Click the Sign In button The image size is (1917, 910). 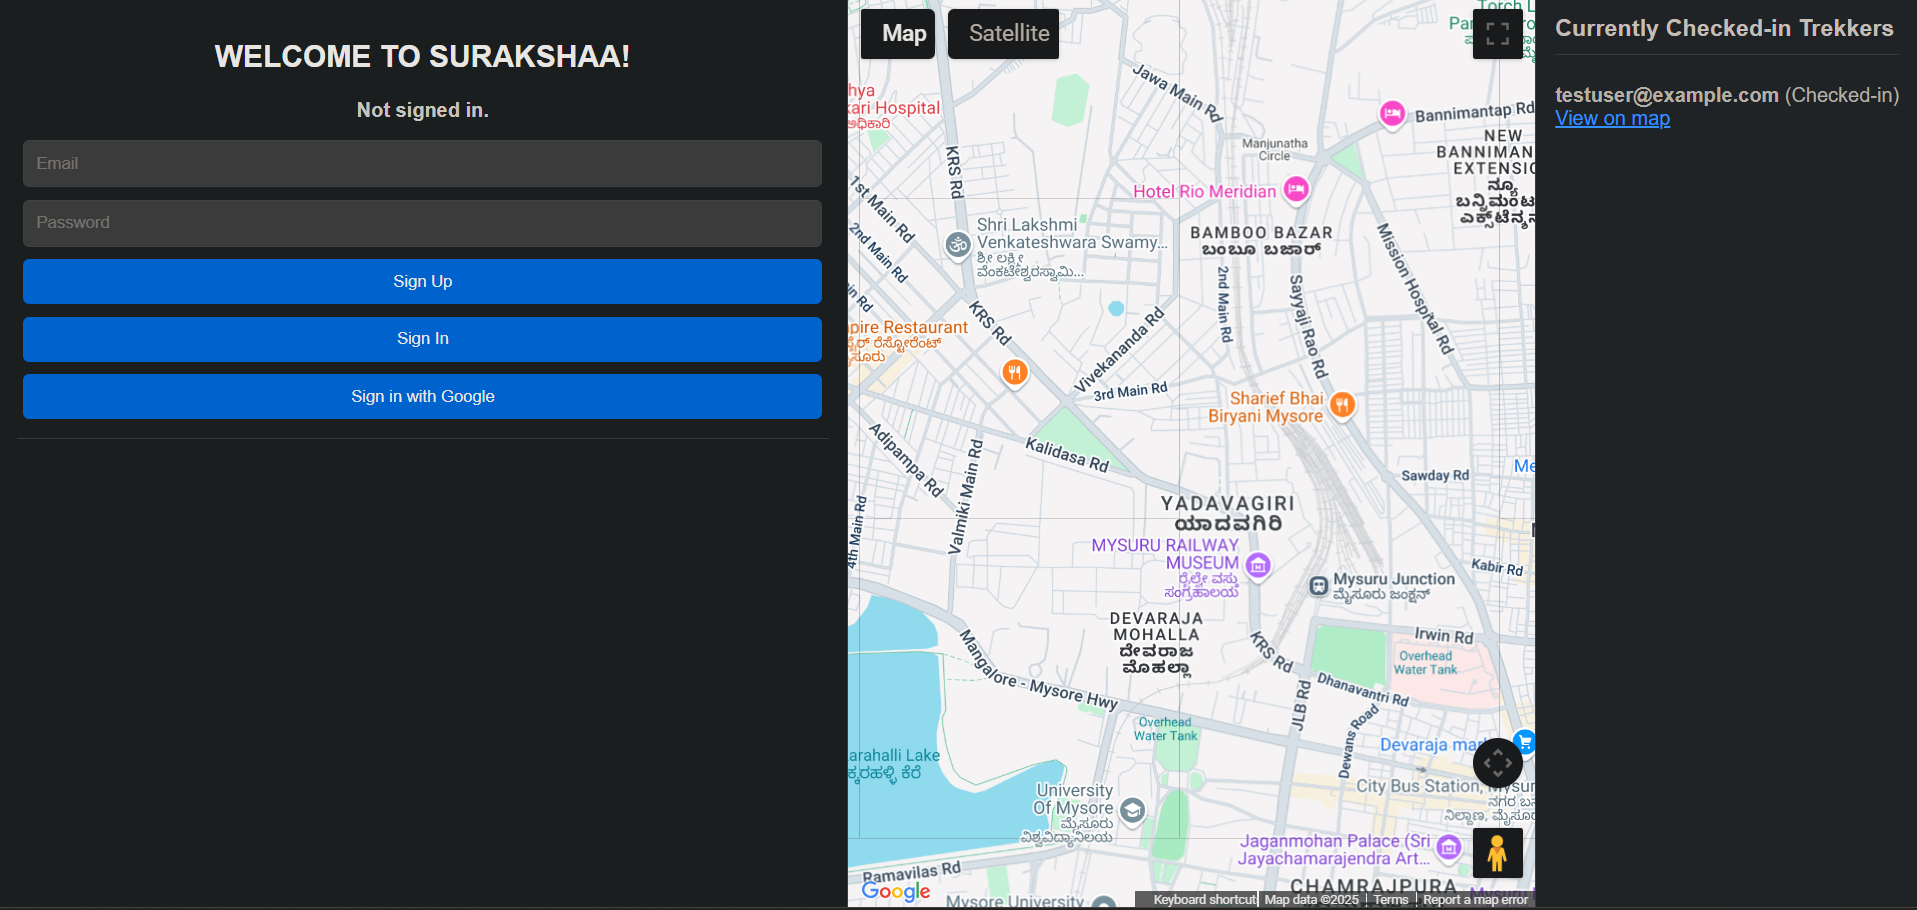[422, 339]
